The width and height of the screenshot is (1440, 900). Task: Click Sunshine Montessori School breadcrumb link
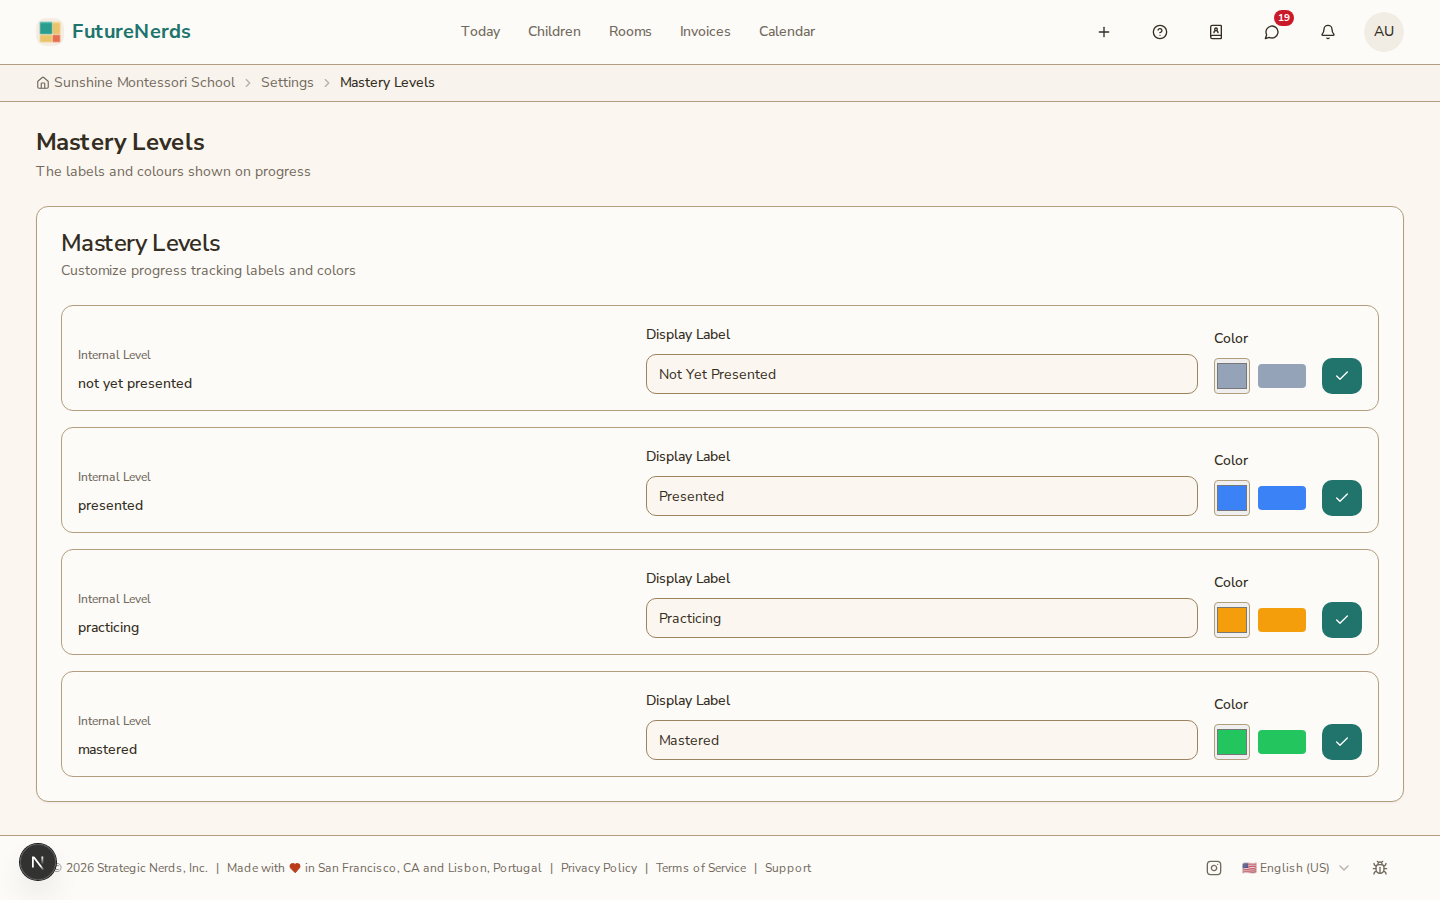pos(145,83)
